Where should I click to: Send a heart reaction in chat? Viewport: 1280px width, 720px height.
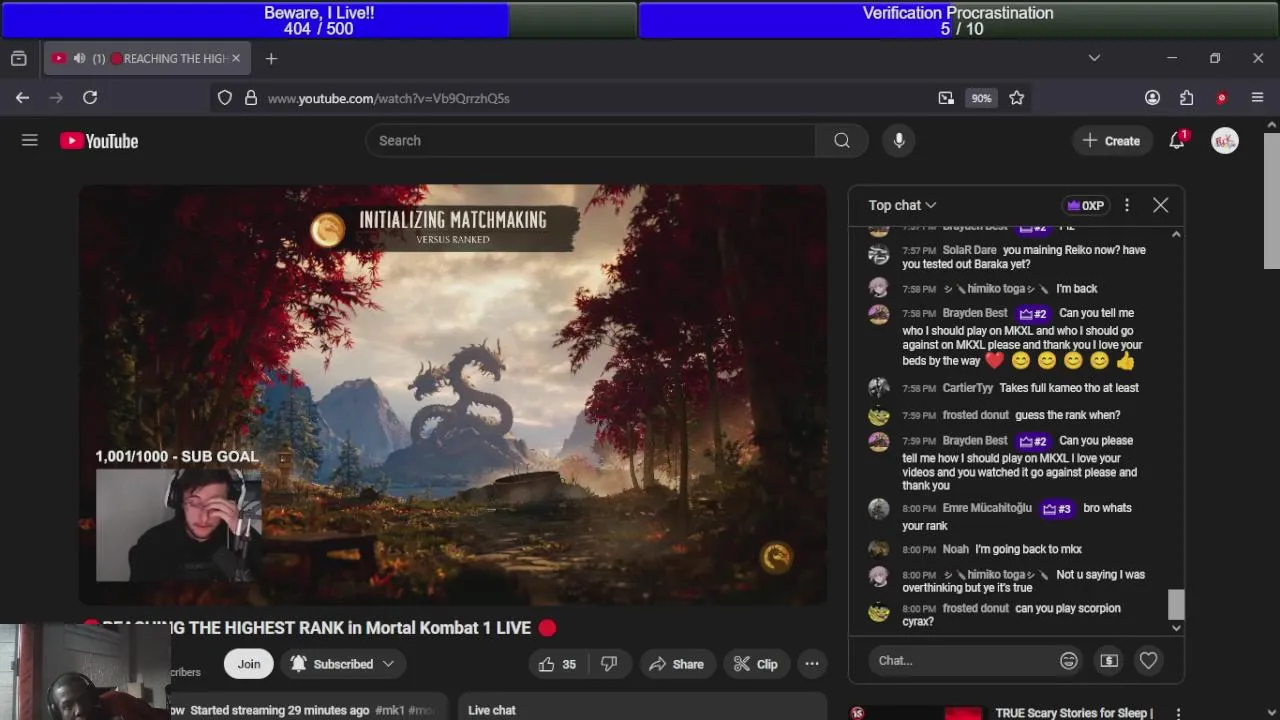tap(1149, 661)
